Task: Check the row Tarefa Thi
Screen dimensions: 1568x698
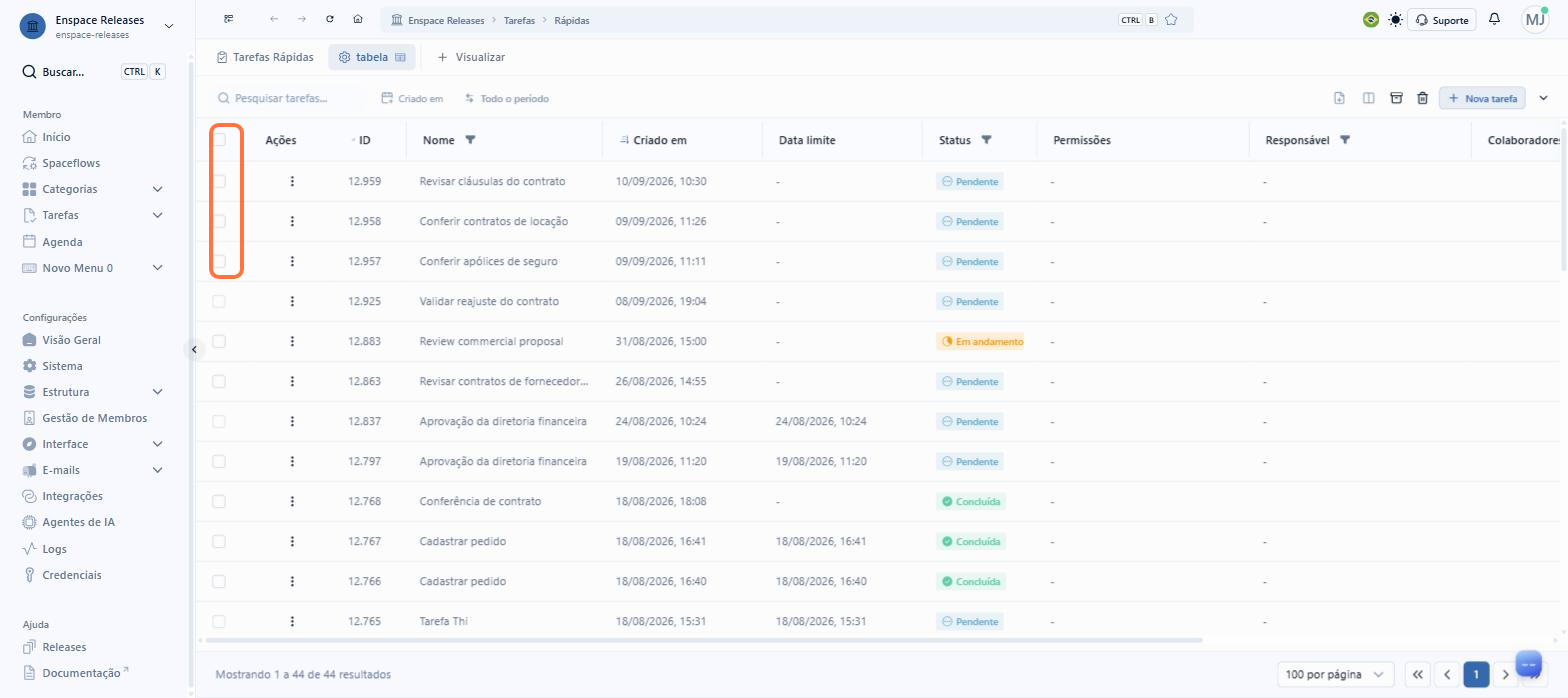Action: pos(219,621)
